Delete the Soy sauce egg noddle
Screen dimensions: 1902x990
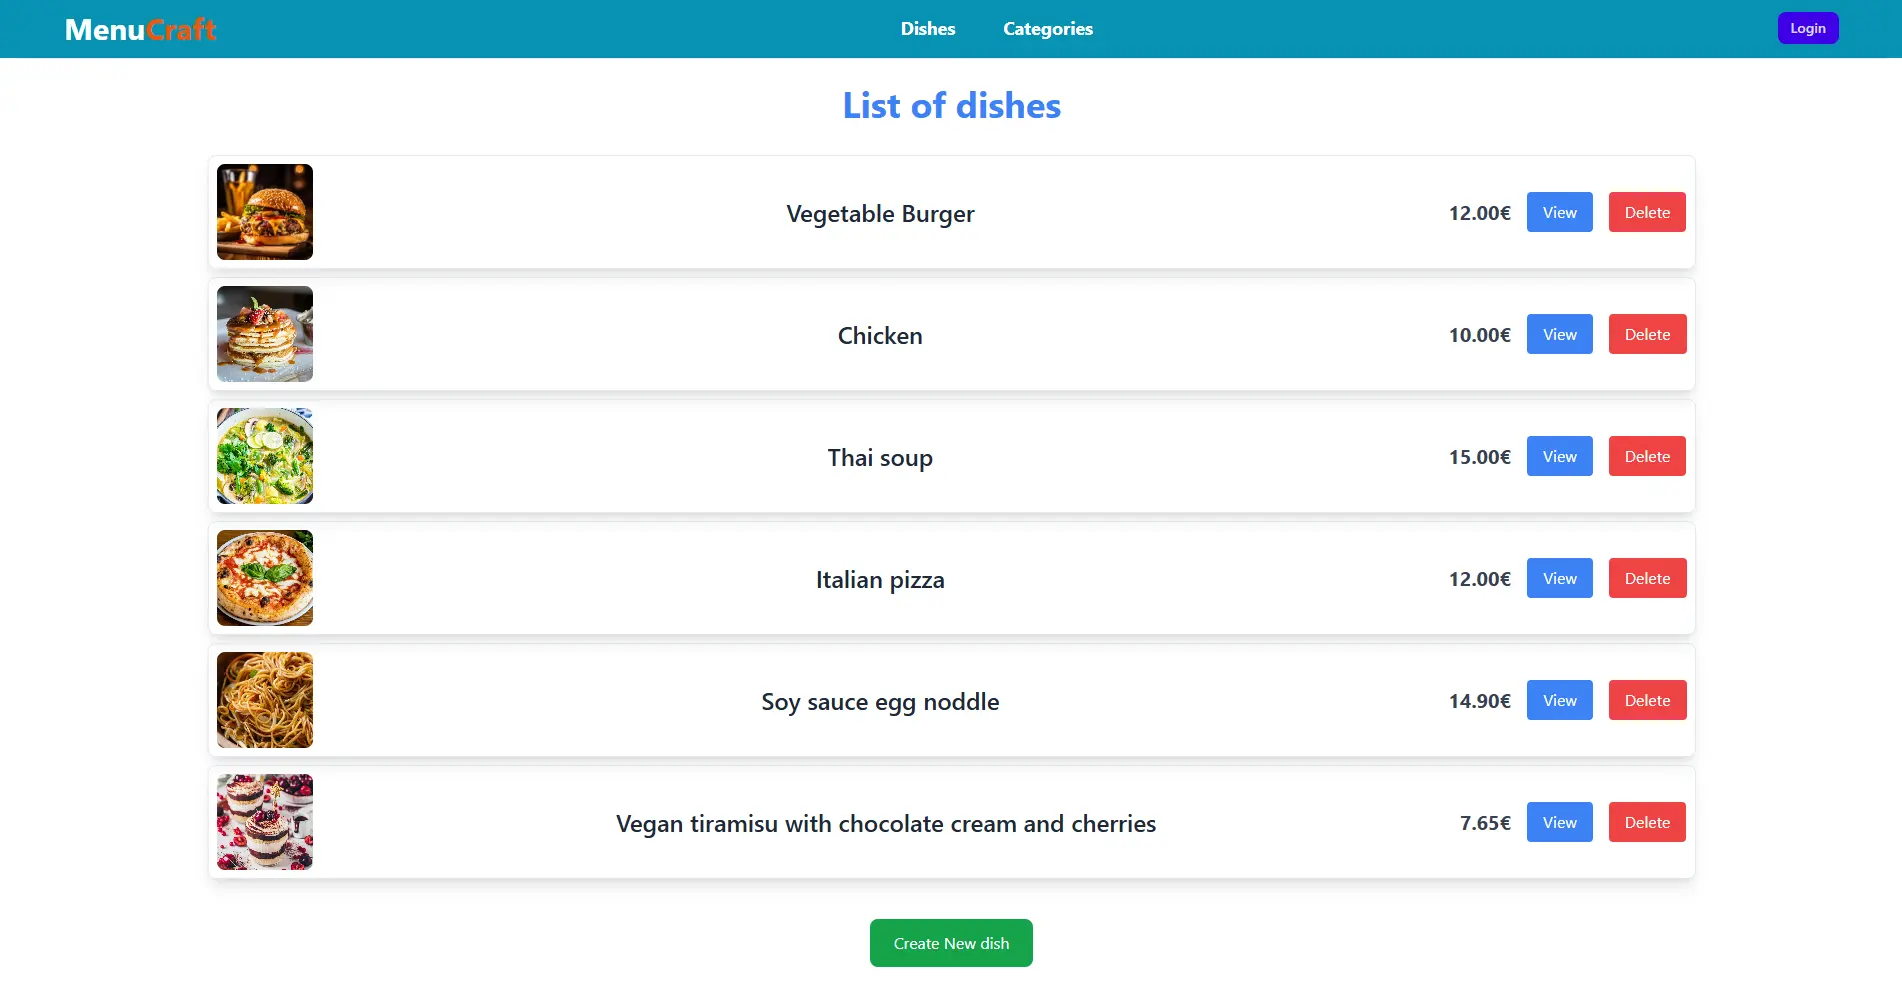[1647, 700]
